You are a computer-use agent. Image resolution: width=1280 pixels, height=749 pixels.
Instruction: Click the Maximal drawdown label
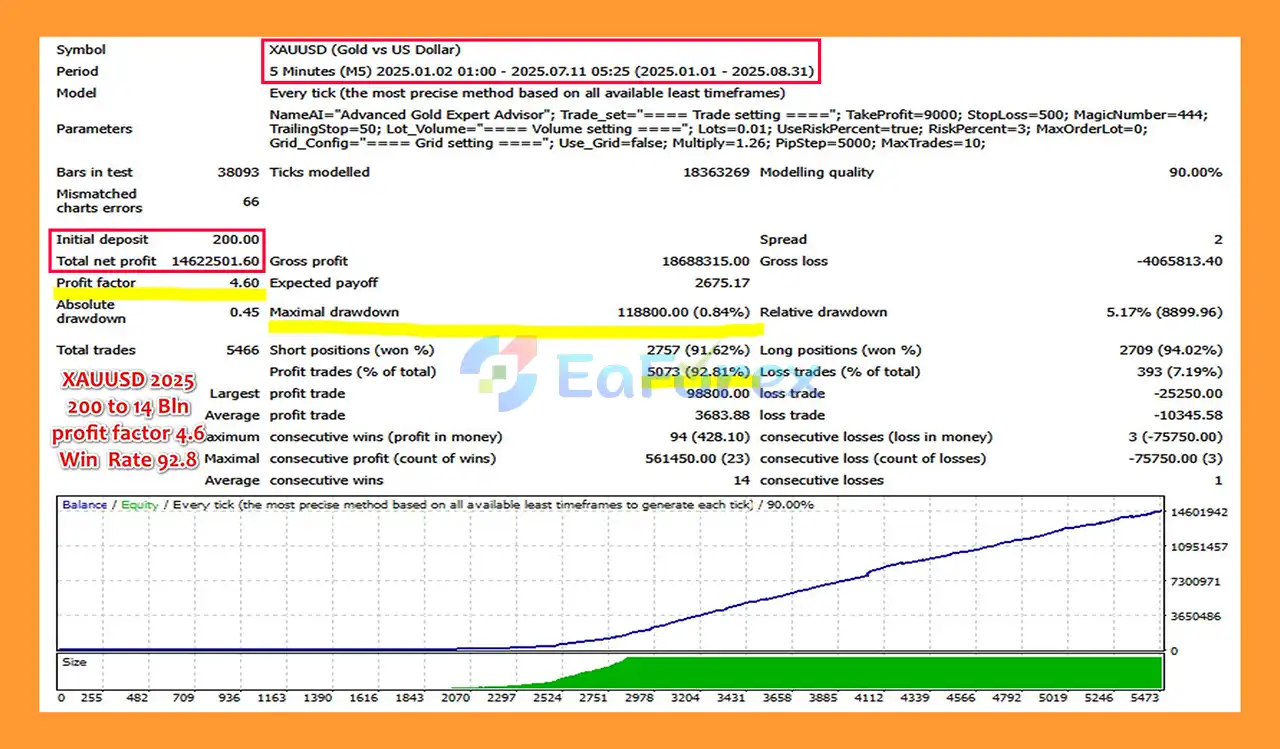coord(334,312)
